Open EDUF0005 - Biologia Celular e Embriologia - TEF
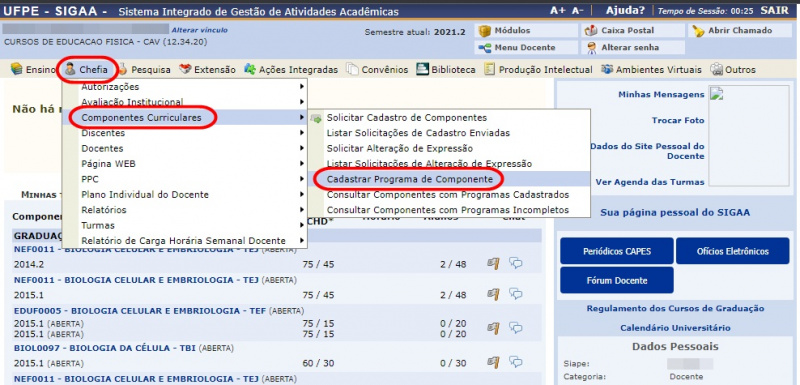This screenshot has height=385, width=800. point(140,311)
